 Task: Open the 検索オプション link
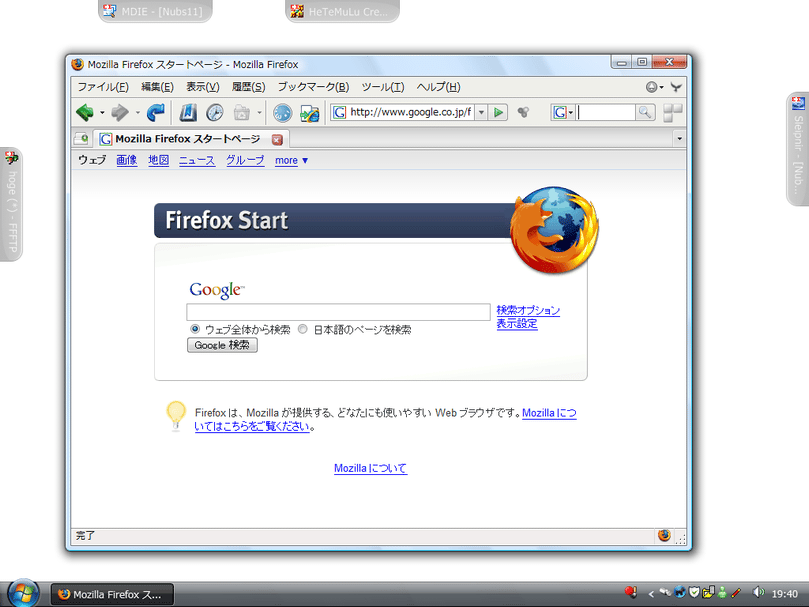(x=528, y=310)
